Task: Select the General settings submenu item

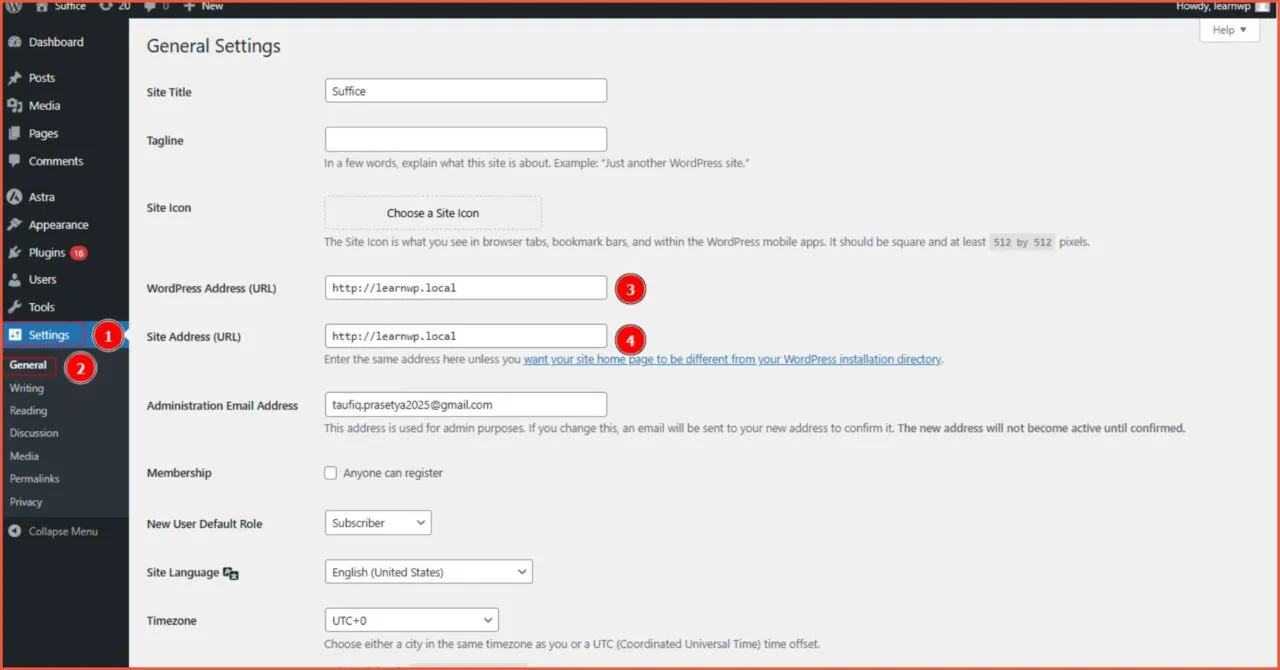Action: pyautogui.click(x=27, y=364)
